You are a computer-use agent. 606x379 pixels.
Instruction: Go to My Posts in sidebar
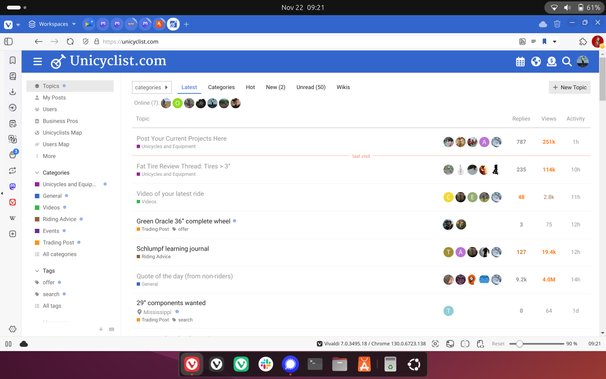coord(54,98)
